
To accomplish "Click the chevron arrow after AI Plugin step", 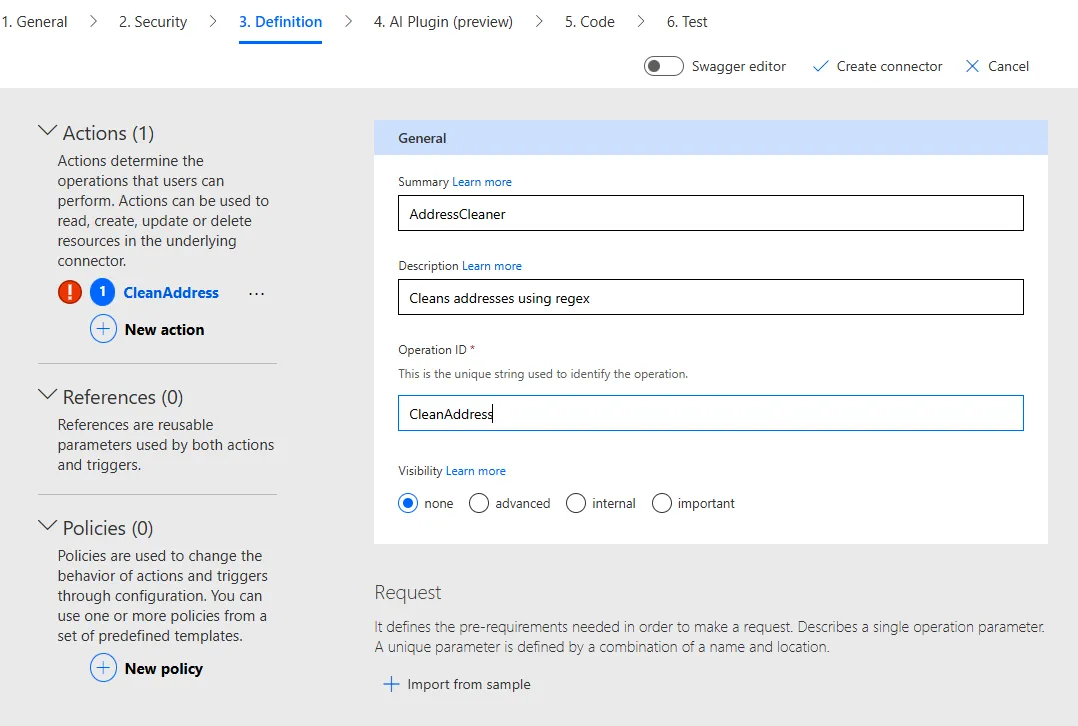I will pyautogui.click(x=539, y=21).
